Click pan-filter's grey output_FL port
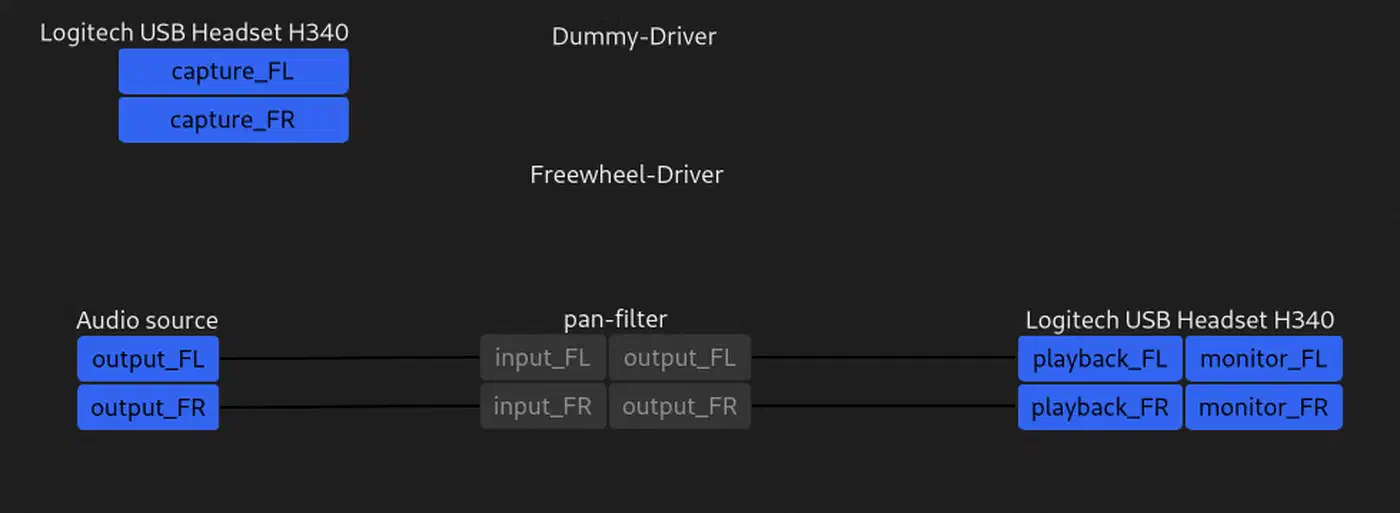The width and height of the screenshot is (1400, 513). [679, 358]
